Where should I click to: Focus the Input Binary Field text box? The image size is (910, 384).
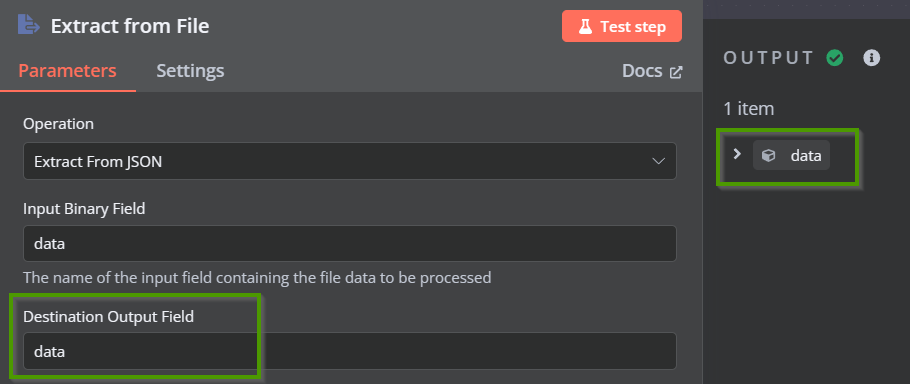point(349,244)
